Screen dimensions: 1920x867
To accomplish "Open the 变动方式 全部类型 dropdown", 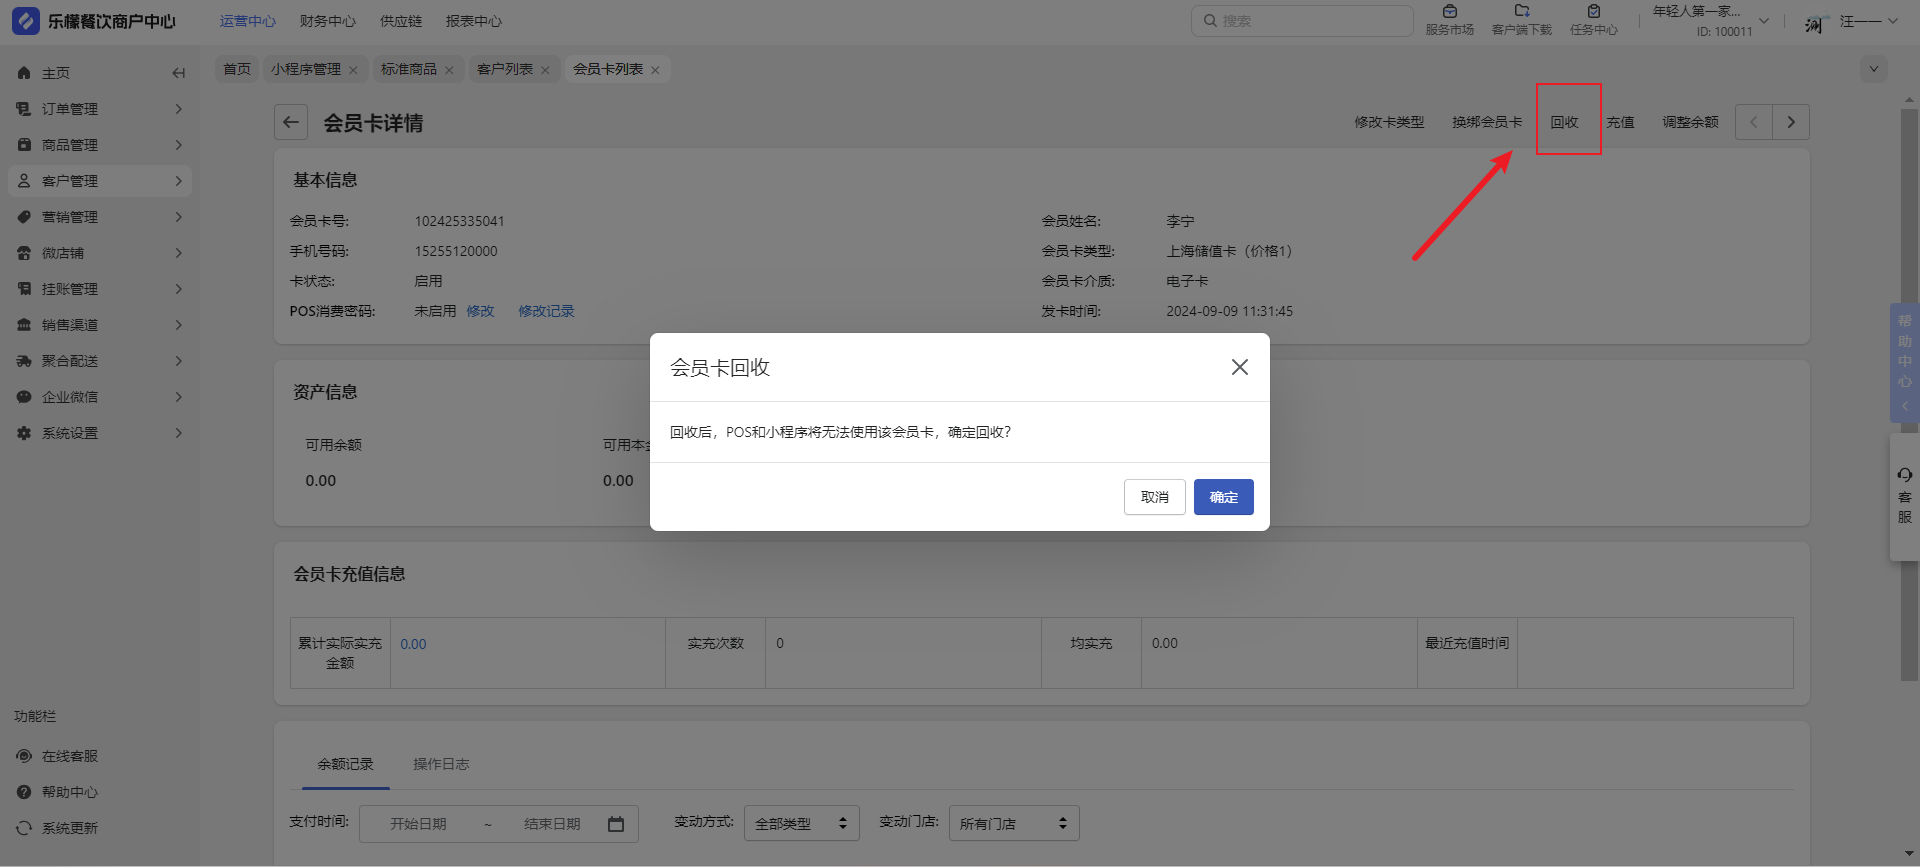I will click(x=801, y=823).
